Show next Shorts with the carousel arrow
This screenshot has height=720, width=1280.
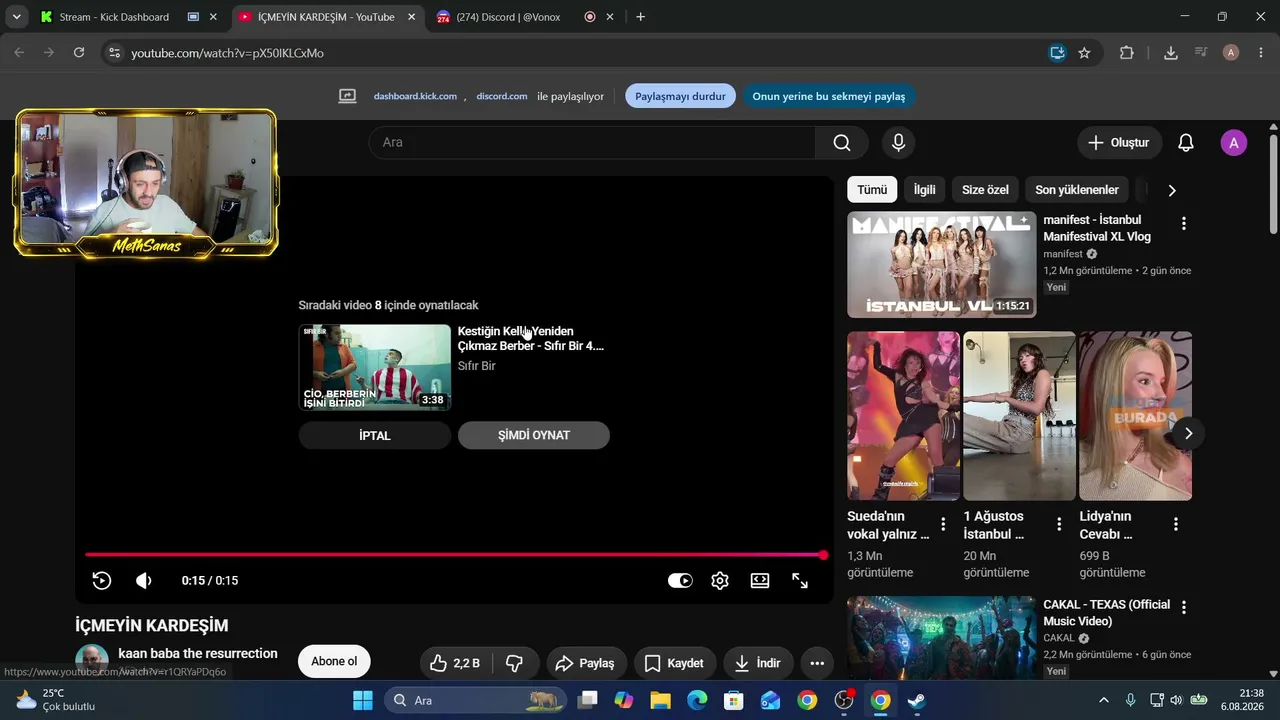1188,433
